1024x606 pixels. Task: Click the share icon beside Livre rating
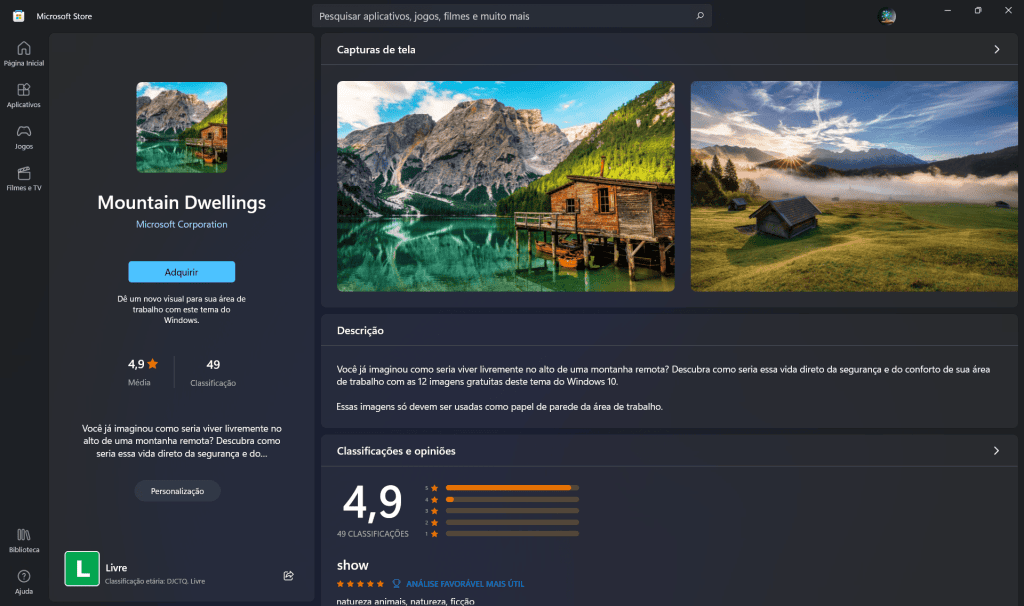pyautogui.click(x=289, y=575)
